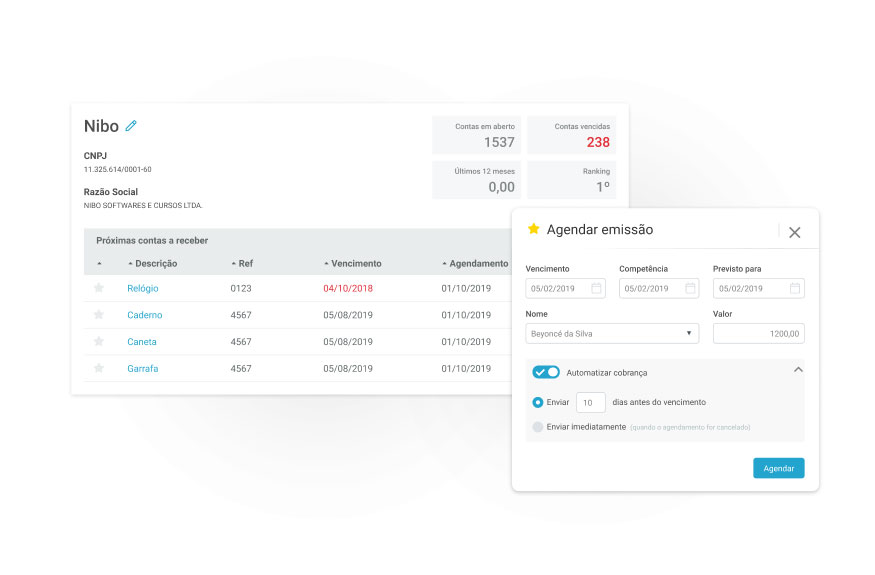Star the Caneta row
Screen dimensions: 875x575
[99, 341]
